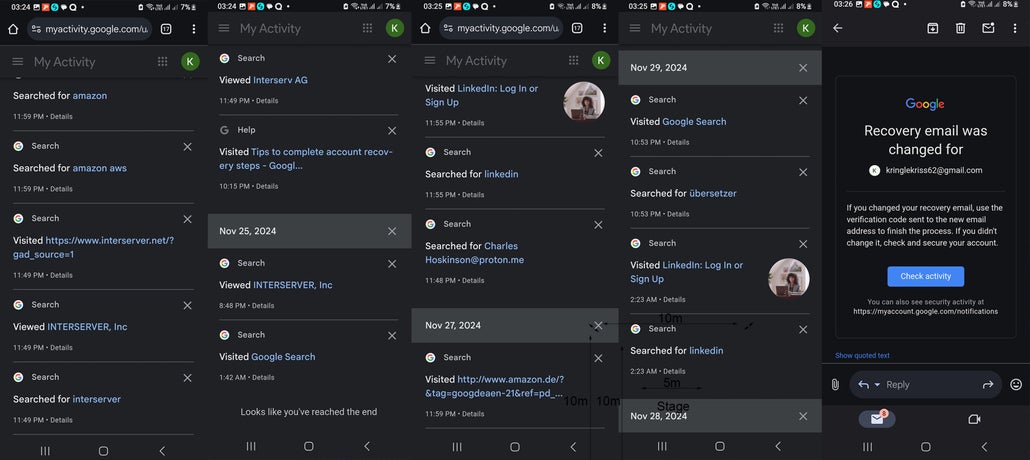1030x460 pixels.
Task: Delete the 'Searched for übersetzer' entry
Action: (x=803, y=172)
